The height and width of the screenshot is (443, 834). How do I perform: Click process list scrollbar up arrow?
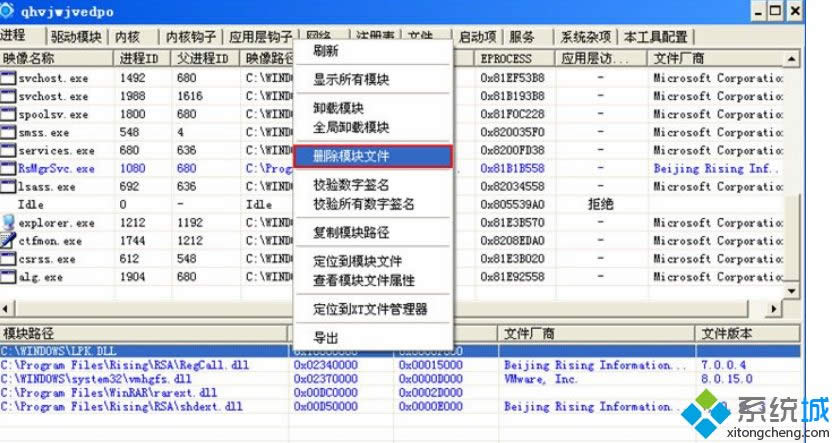click(x=793, y=58)
